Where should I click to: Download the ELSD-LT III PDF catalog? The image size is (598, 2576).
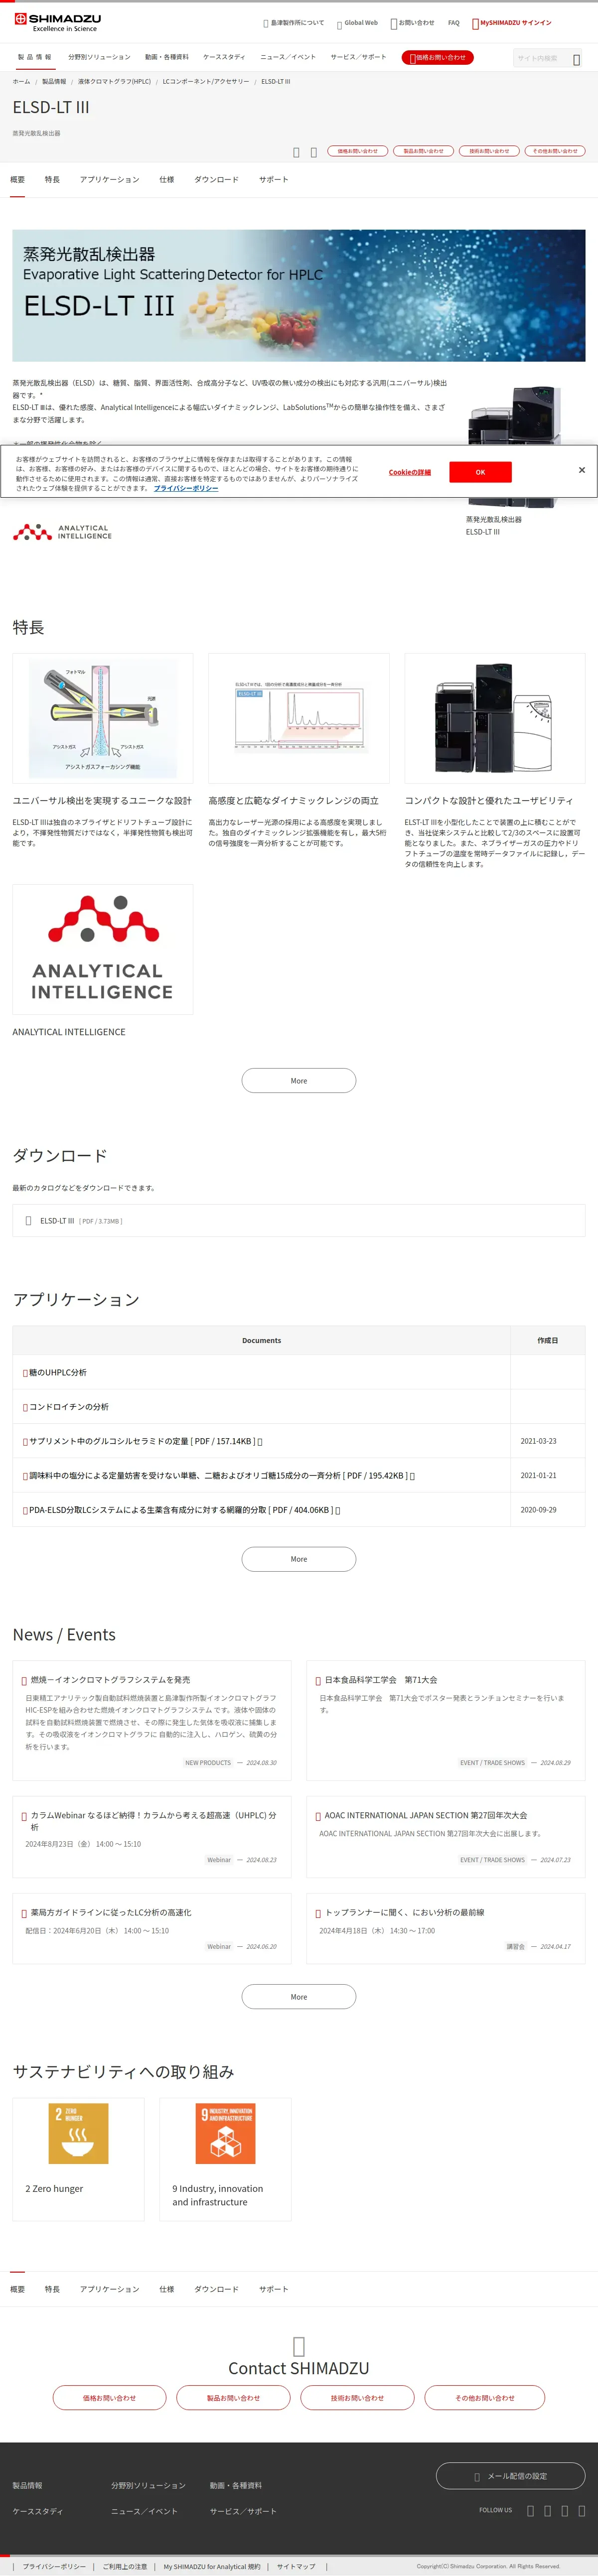[x=299, y=1221]
